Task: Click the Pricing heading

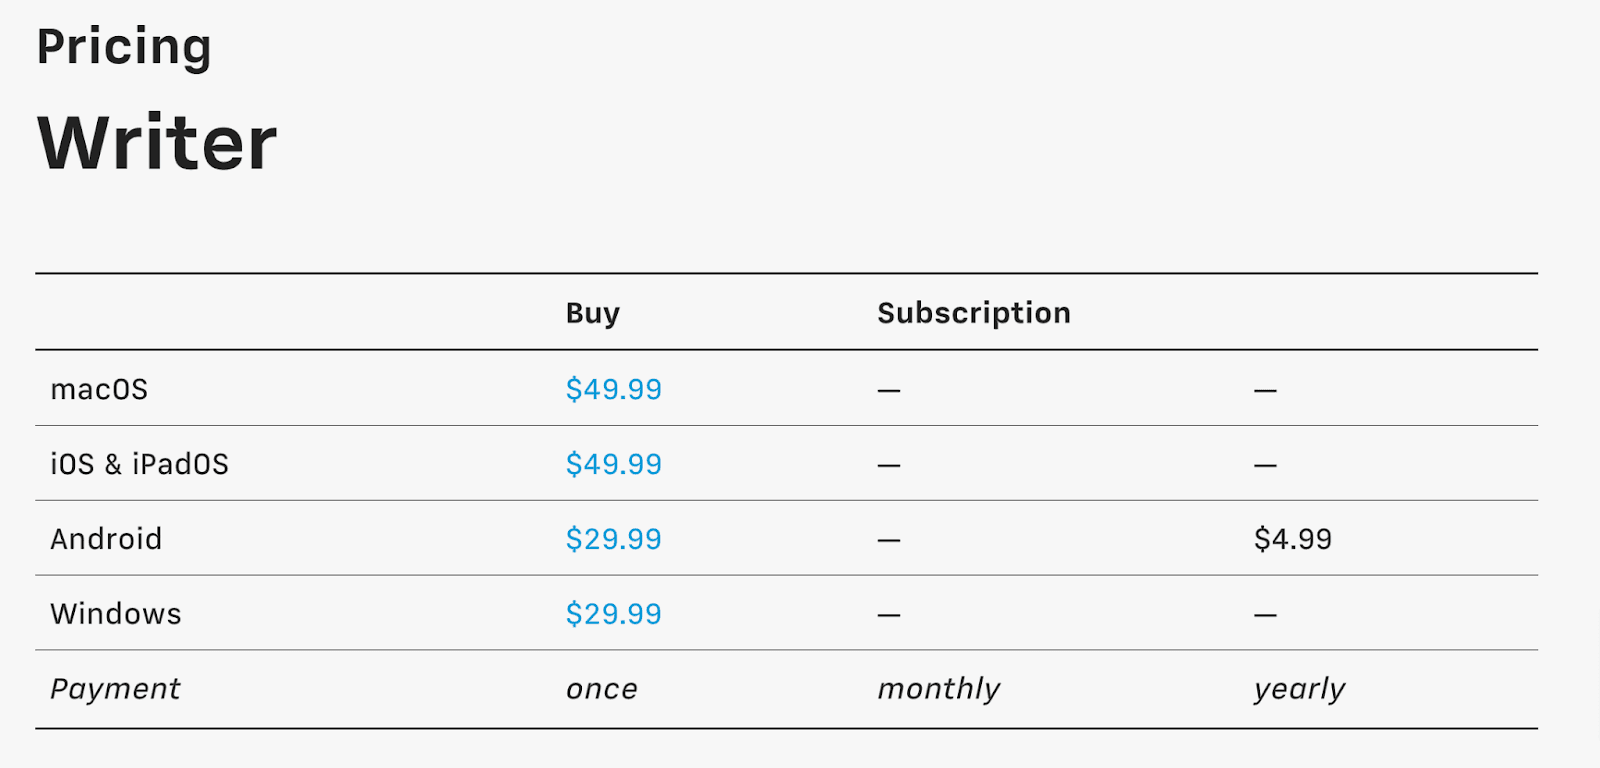Action: [124, 47]
